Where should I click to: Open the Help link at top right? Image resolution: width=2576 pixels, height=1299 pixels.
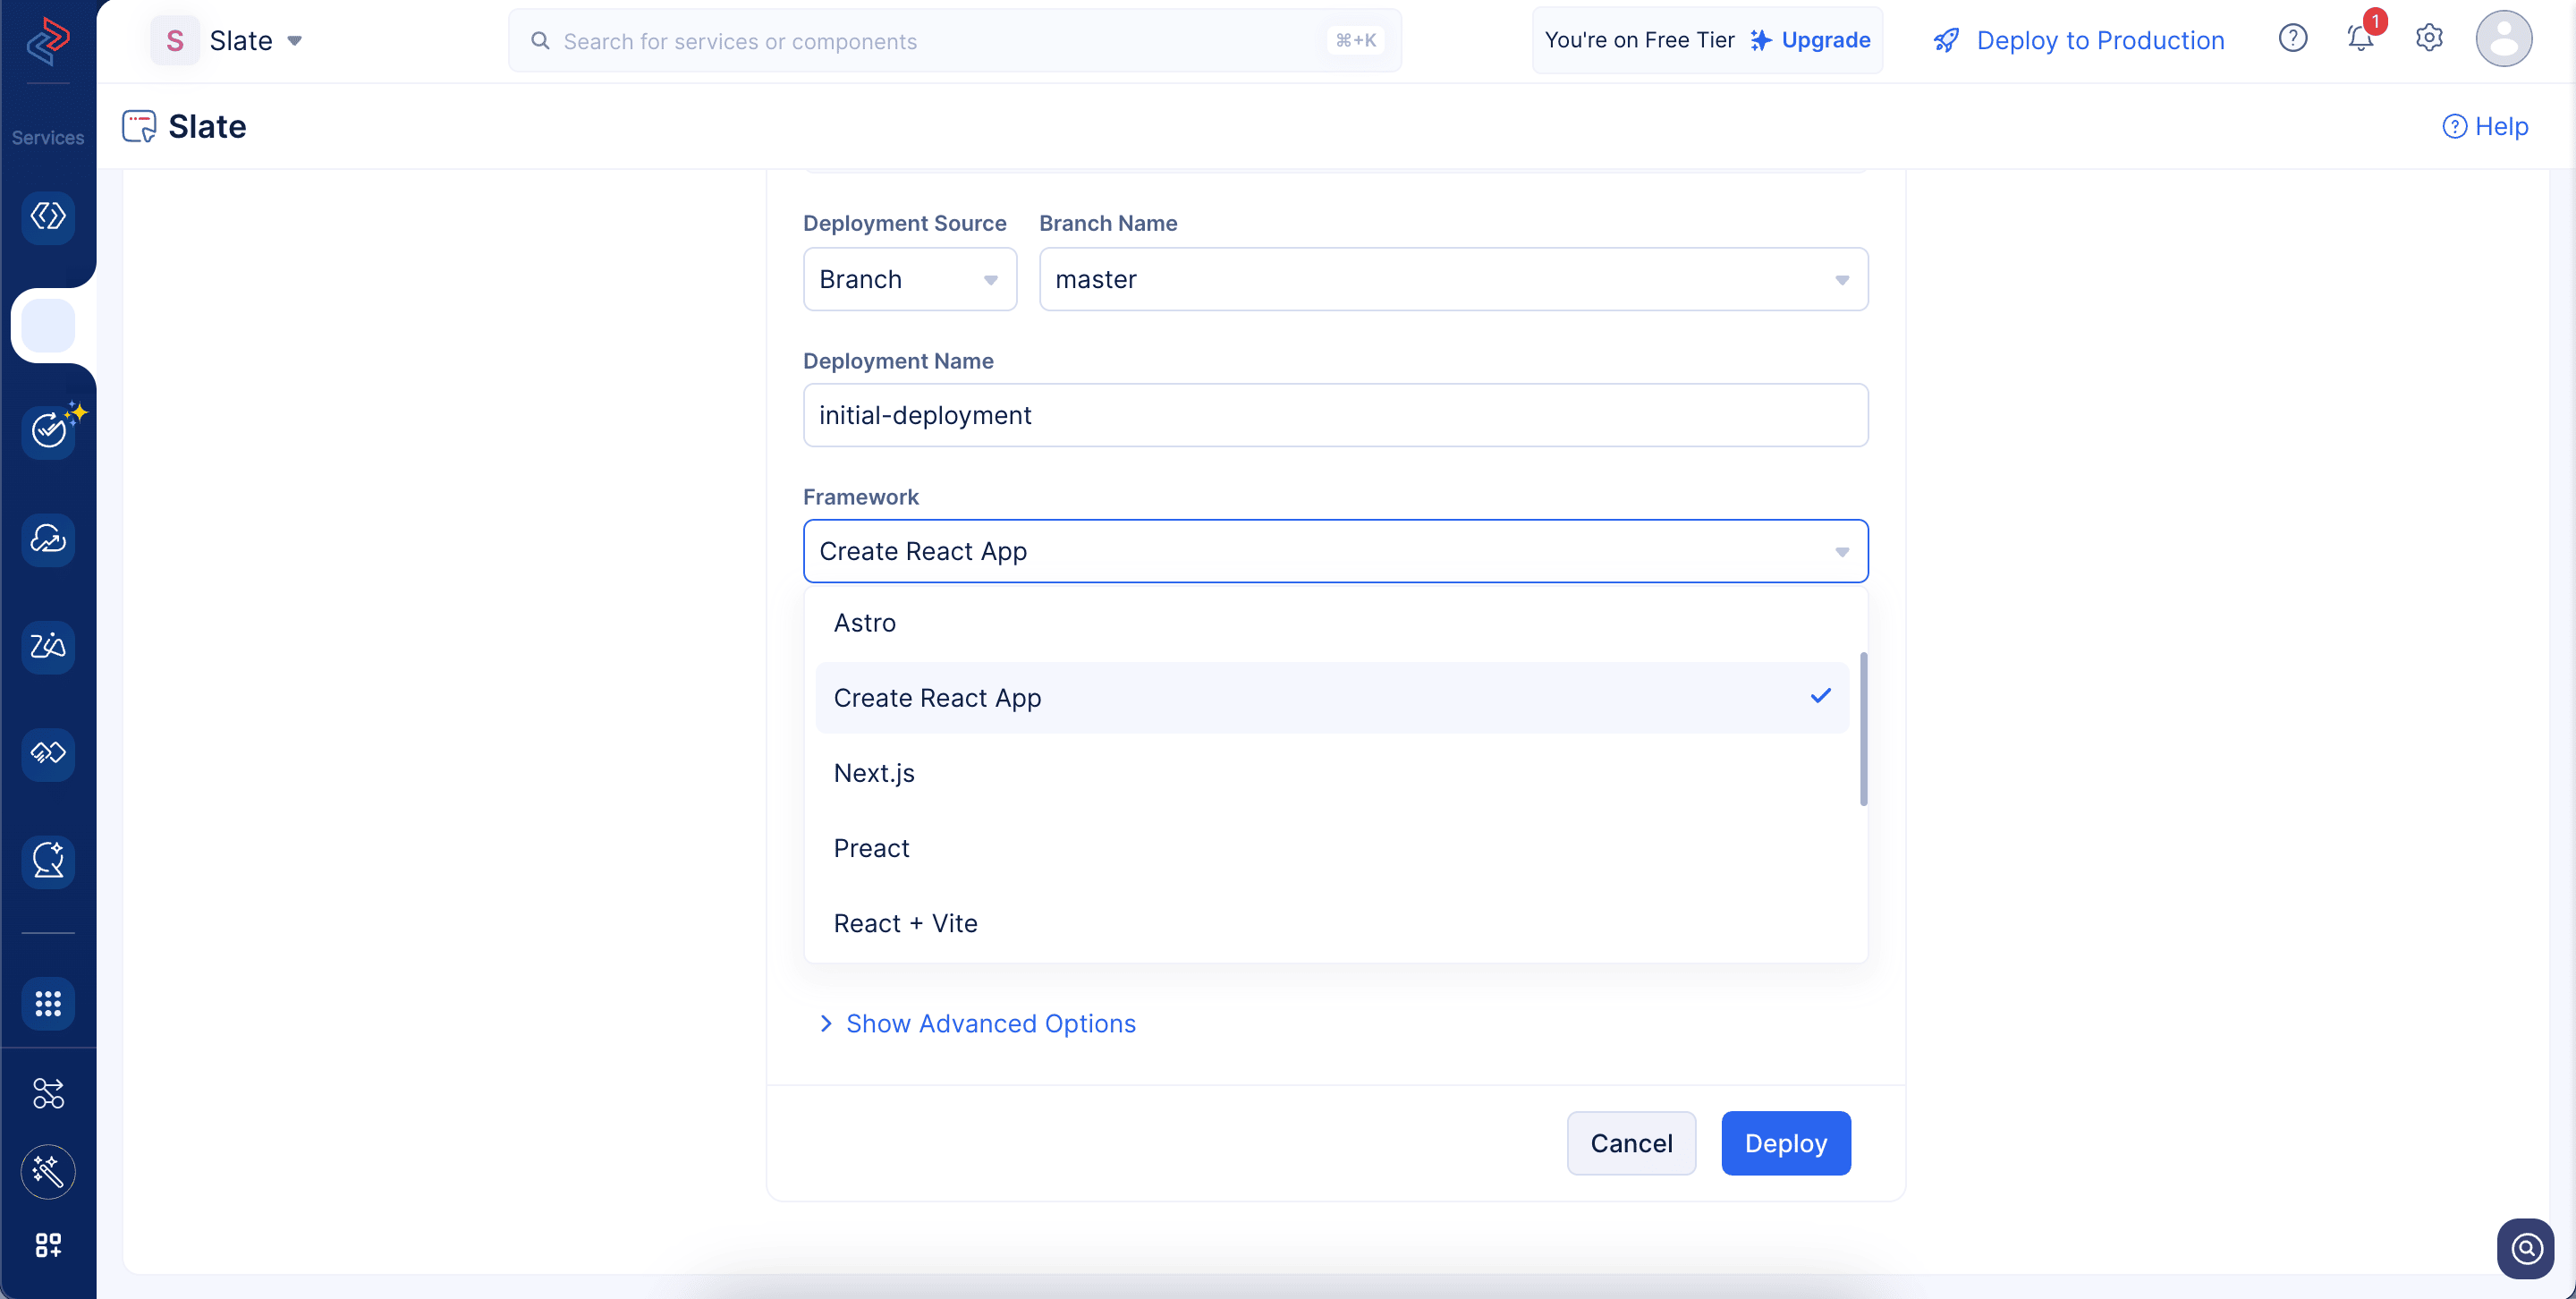2485,126
